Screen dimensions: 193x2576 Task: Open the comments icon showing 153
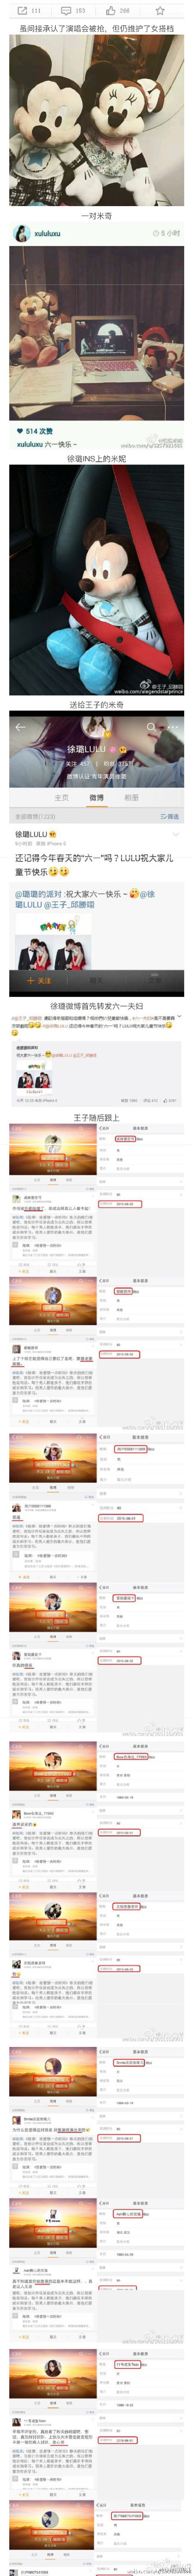coord(67,10)
